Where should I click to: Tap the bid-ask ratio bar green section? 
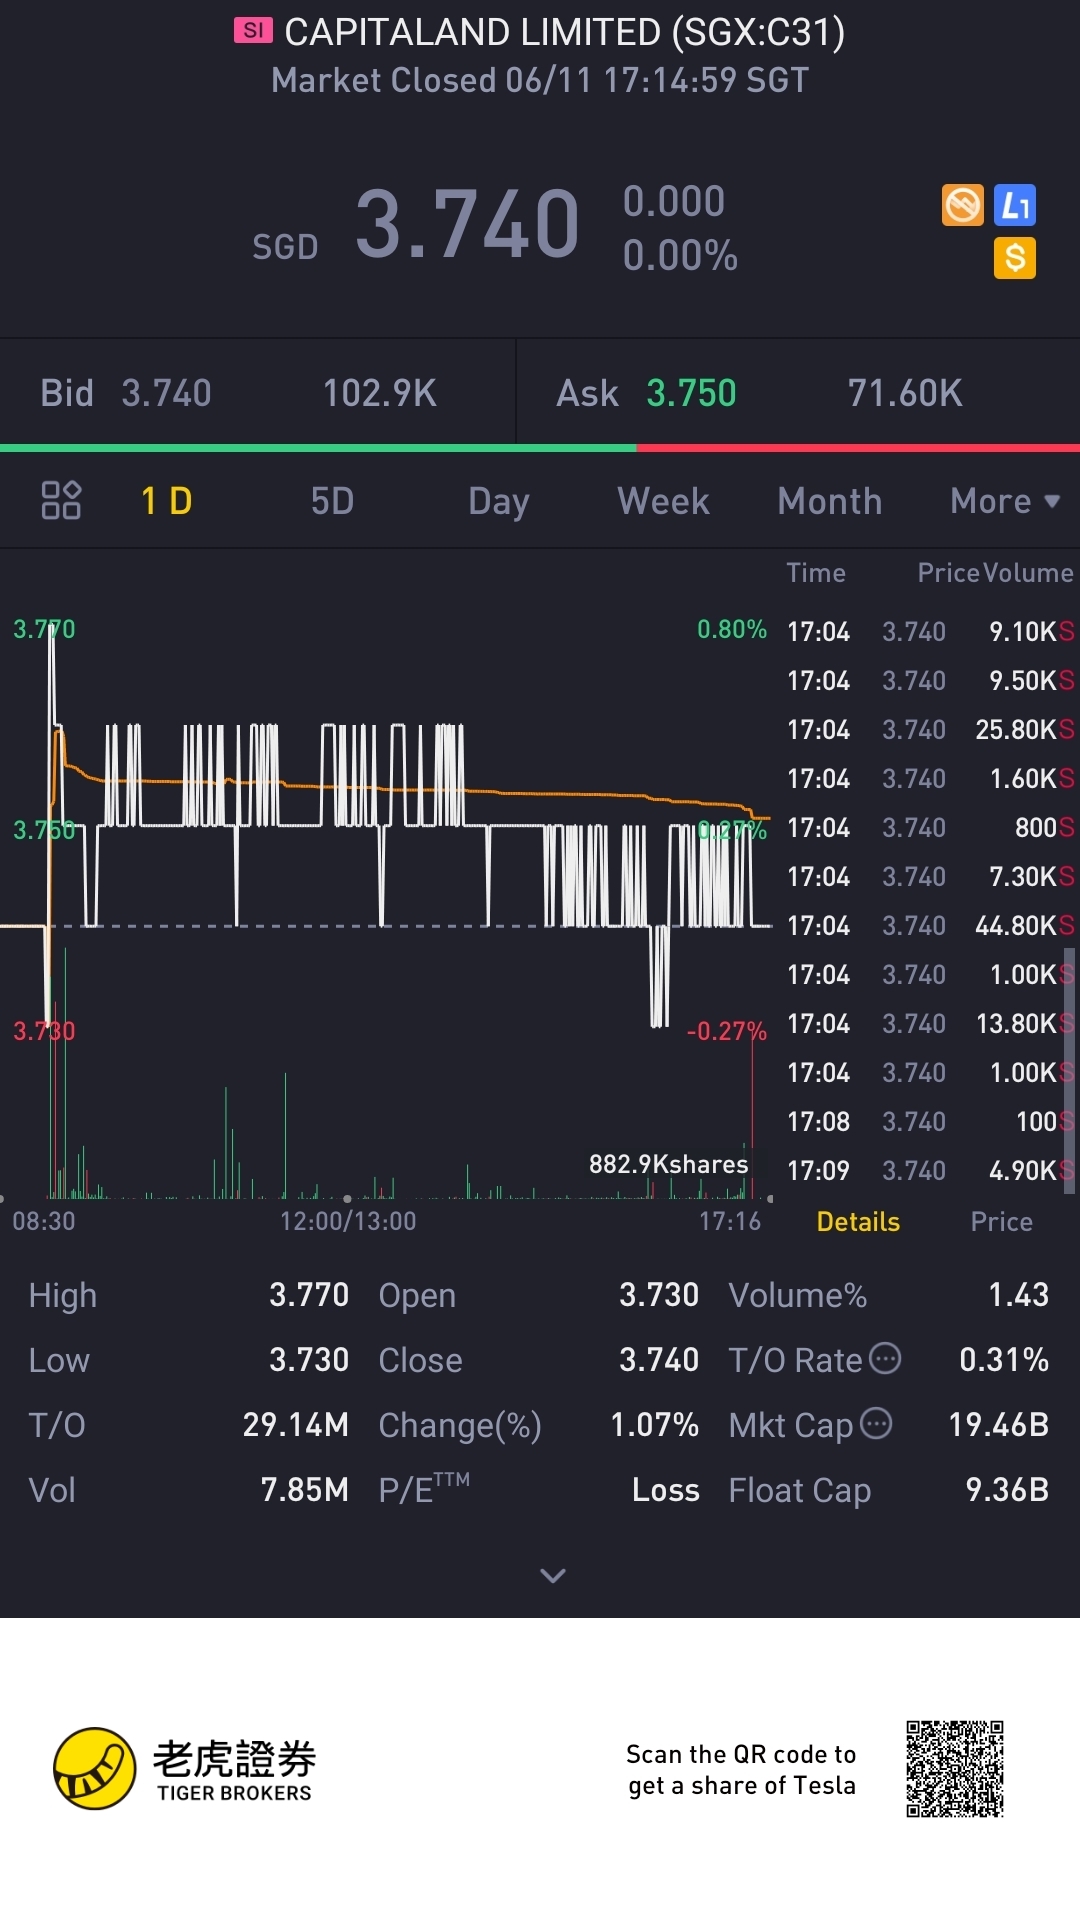click(x=318, y=448)
